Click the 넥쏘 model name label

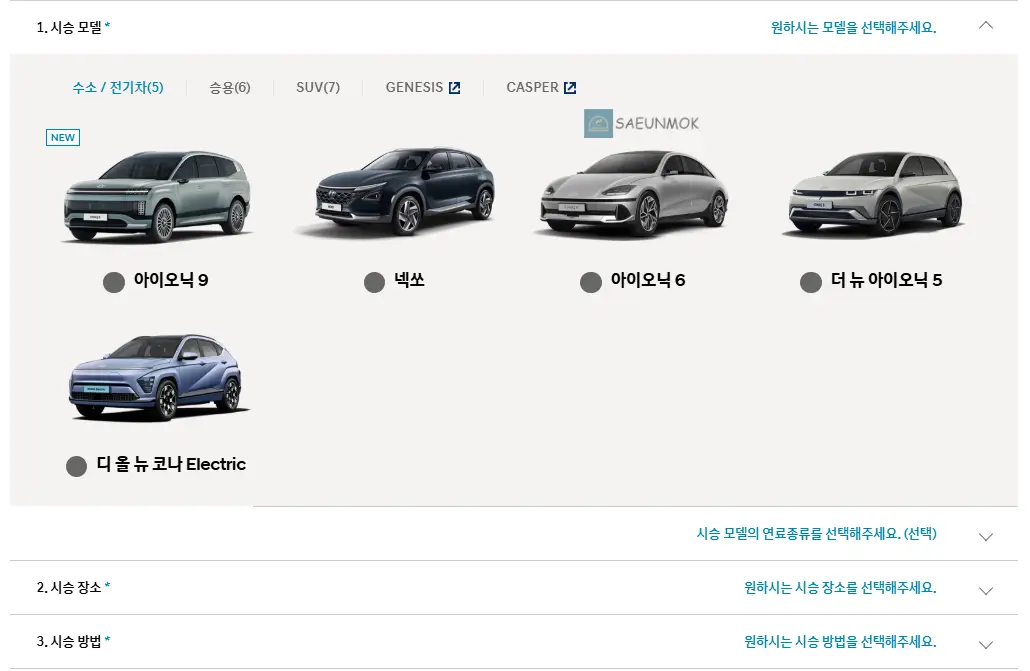pos(409,280)
